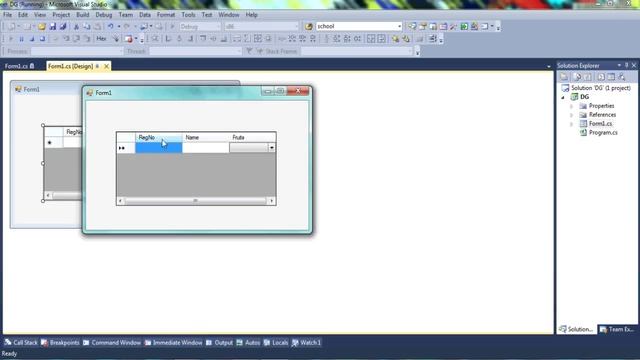This screenshot has height=360, width=640.
Task: Click the Form1.cs file icon in the tree
Action: (x=583, y=124)
